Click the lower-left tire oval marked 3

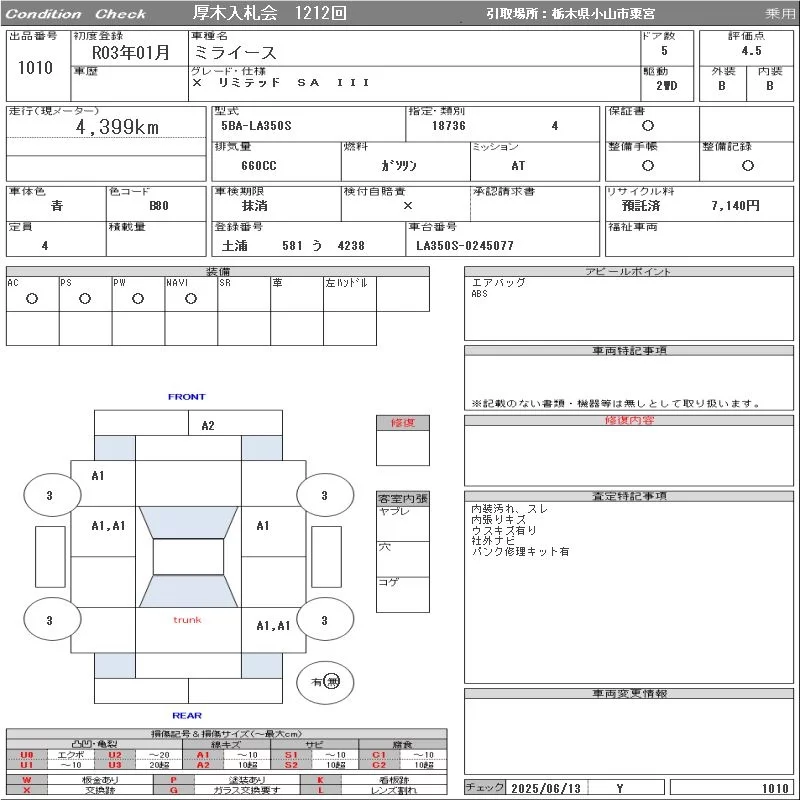click(x=52, y=620)
